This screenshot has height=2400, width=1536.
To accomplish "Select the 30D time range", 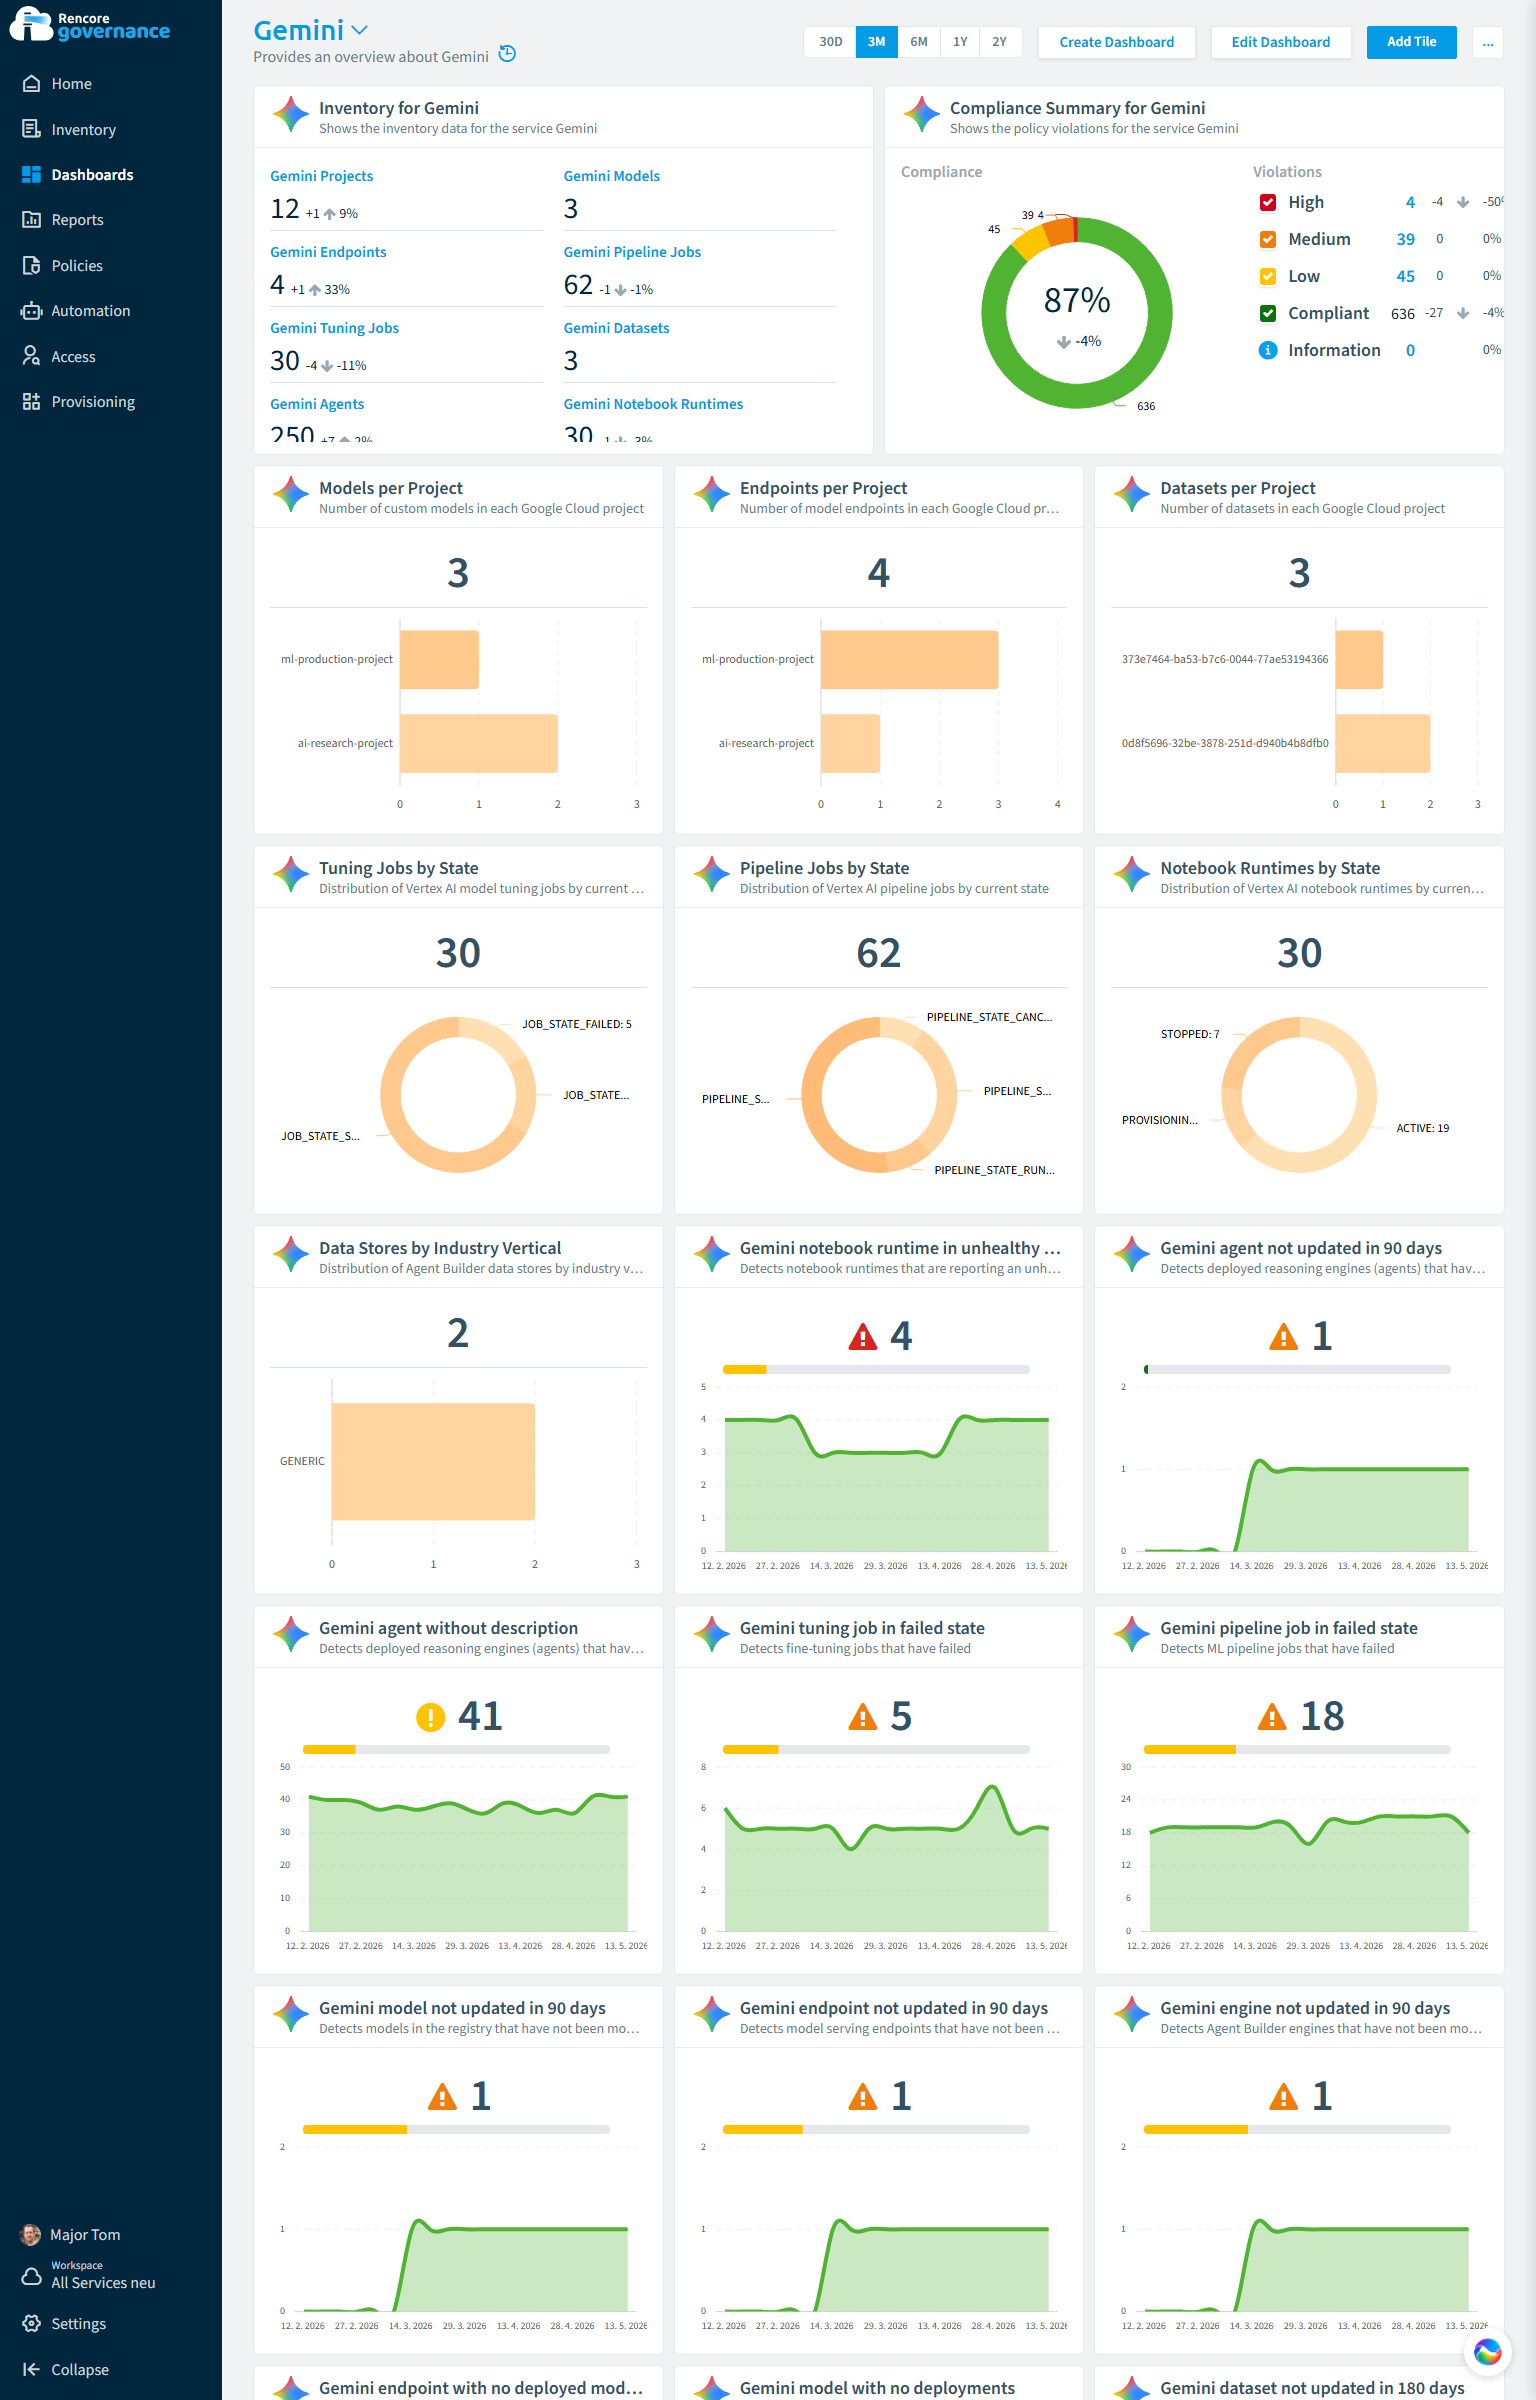I will click(x=830, y=42).
